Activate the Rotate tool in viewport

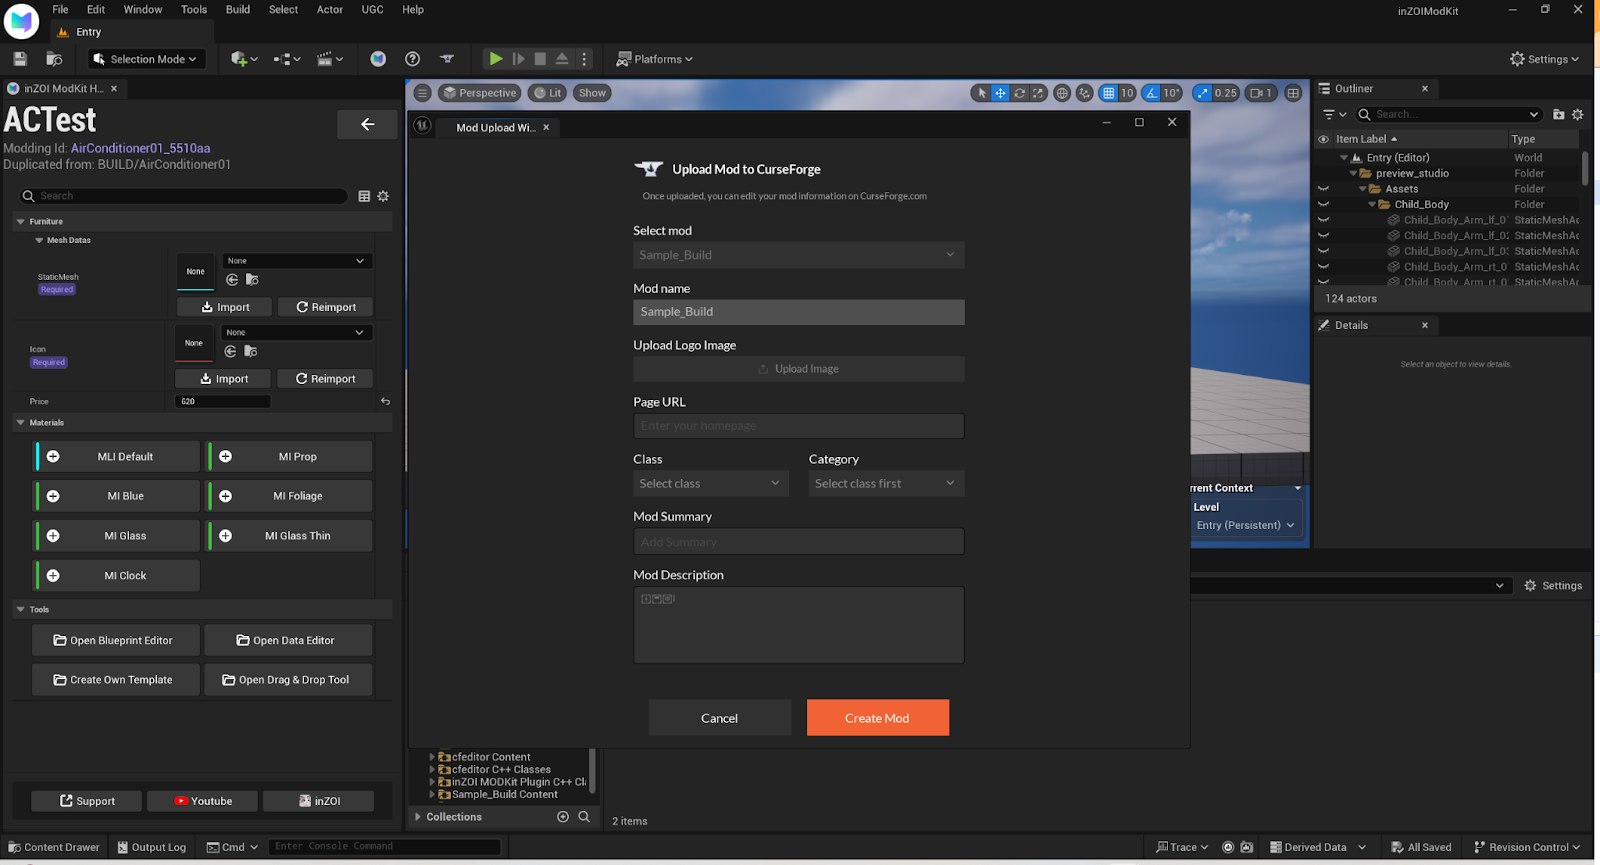tap(1019, 93)
